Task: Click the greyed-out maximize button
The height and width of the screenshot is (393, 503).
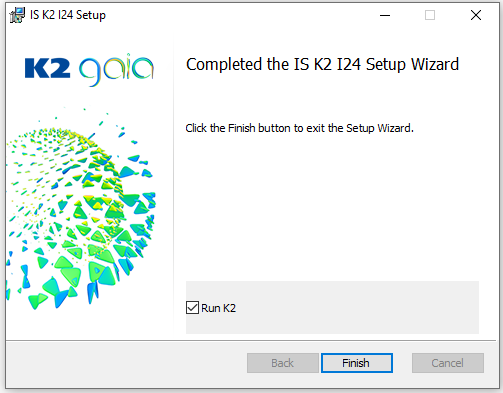Action: pos(430,15)
